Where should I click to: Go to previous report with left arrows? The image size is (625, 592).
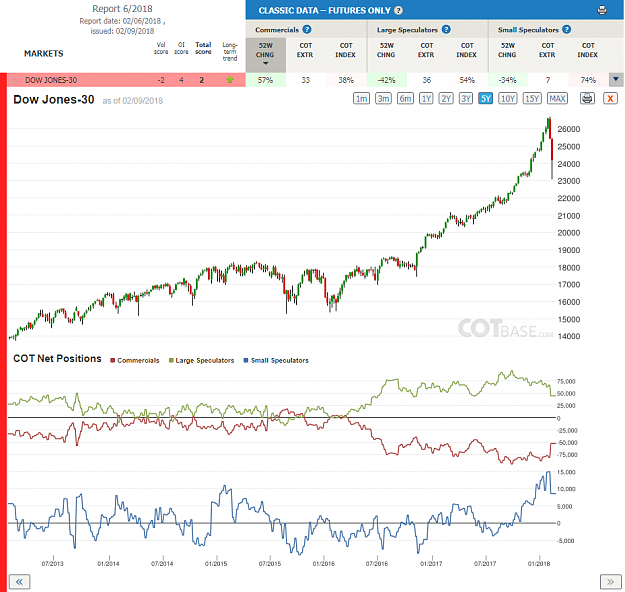19,582
